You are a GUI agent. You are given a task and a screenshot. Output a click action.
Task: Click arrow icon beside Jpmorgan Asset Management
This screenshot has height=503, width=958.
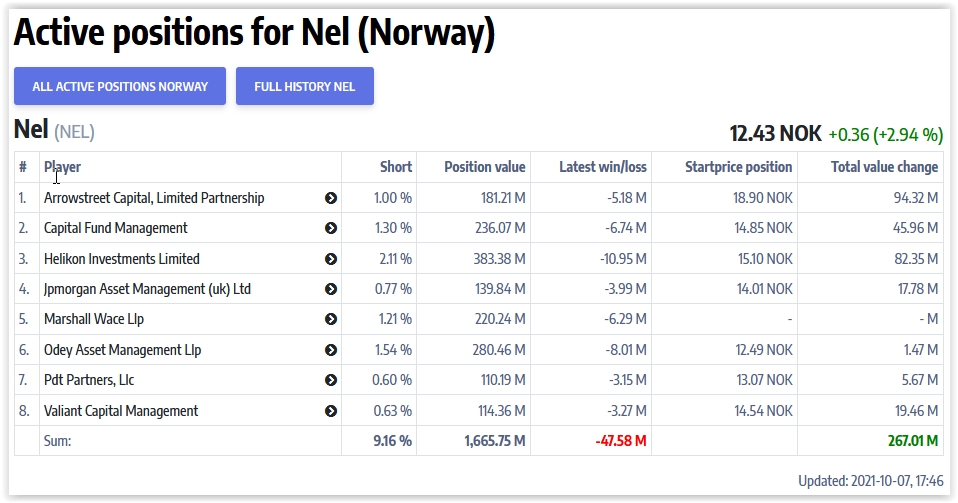click(x=331, y=289)
